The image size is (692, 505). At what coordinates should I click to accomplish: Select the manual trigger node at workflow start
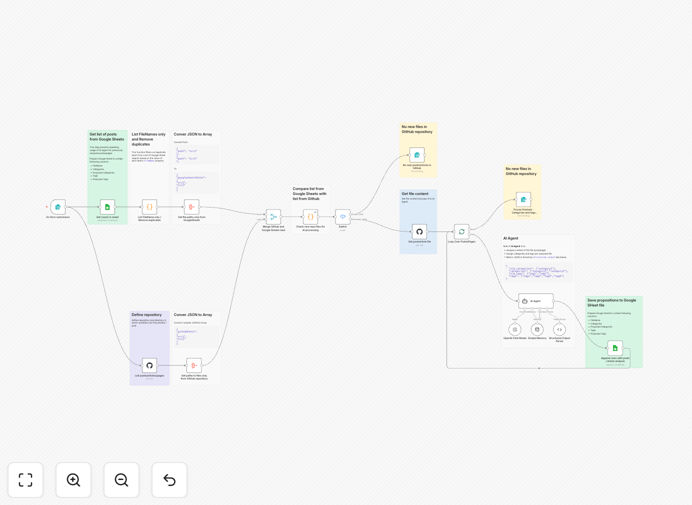(x=58, y=207)
